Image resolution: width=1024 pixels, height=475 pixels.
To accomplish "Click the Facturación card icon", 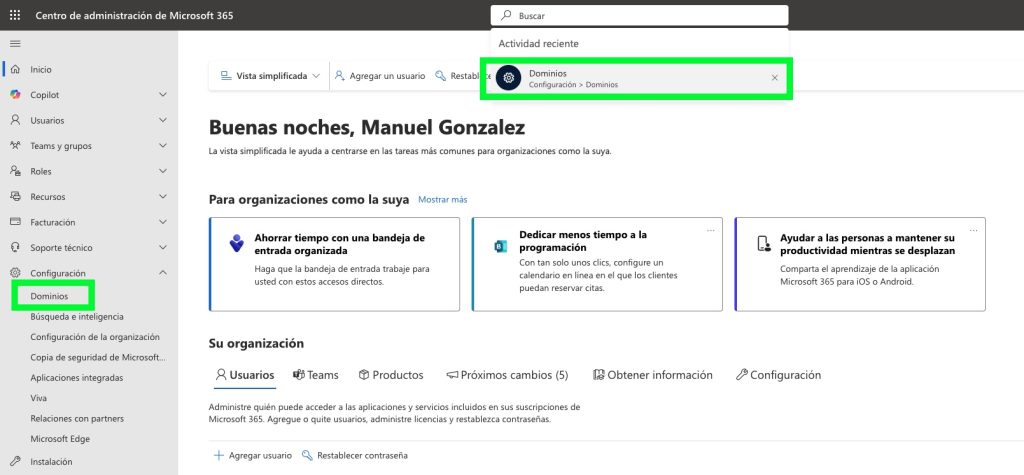I will [x=15, y=221].
